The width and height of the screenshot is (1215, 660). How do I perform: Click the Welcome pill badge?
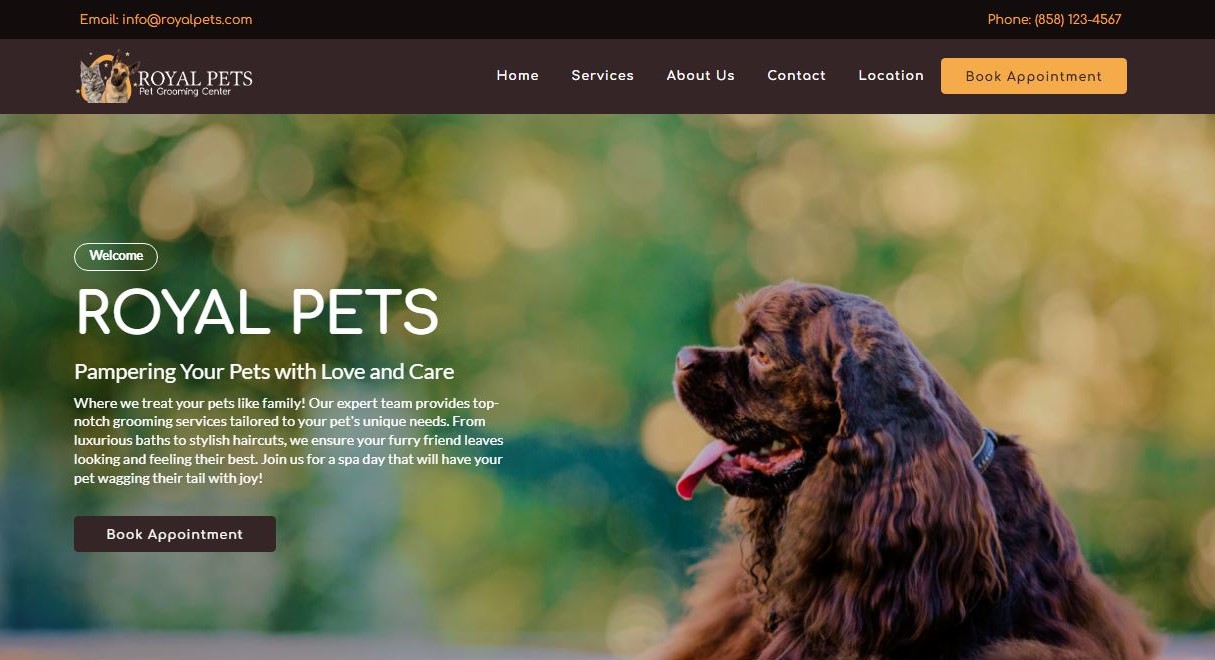pos(116,256)
